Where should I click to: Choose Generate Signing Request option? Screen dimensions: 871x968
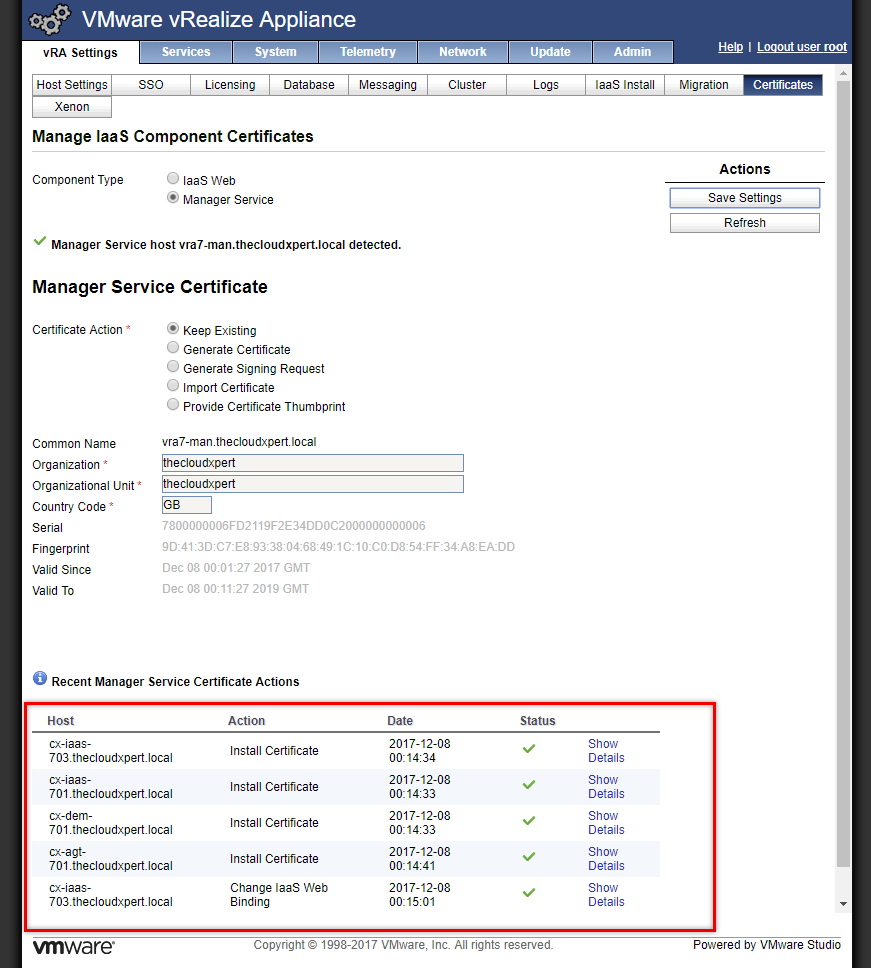173,368
